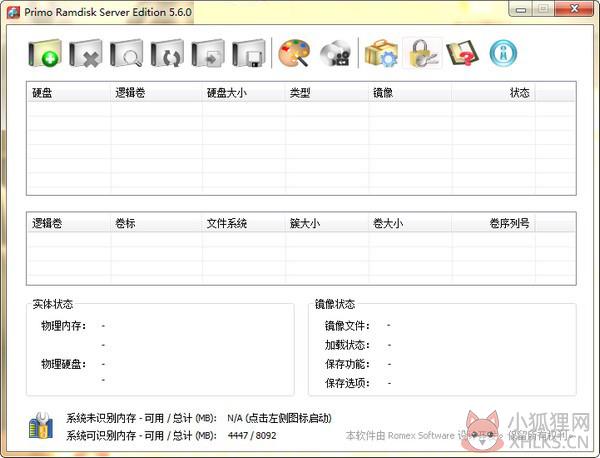This screenshot has height=458, width=600.
Task: Click the app icon in the title bar
Action: 13,11
